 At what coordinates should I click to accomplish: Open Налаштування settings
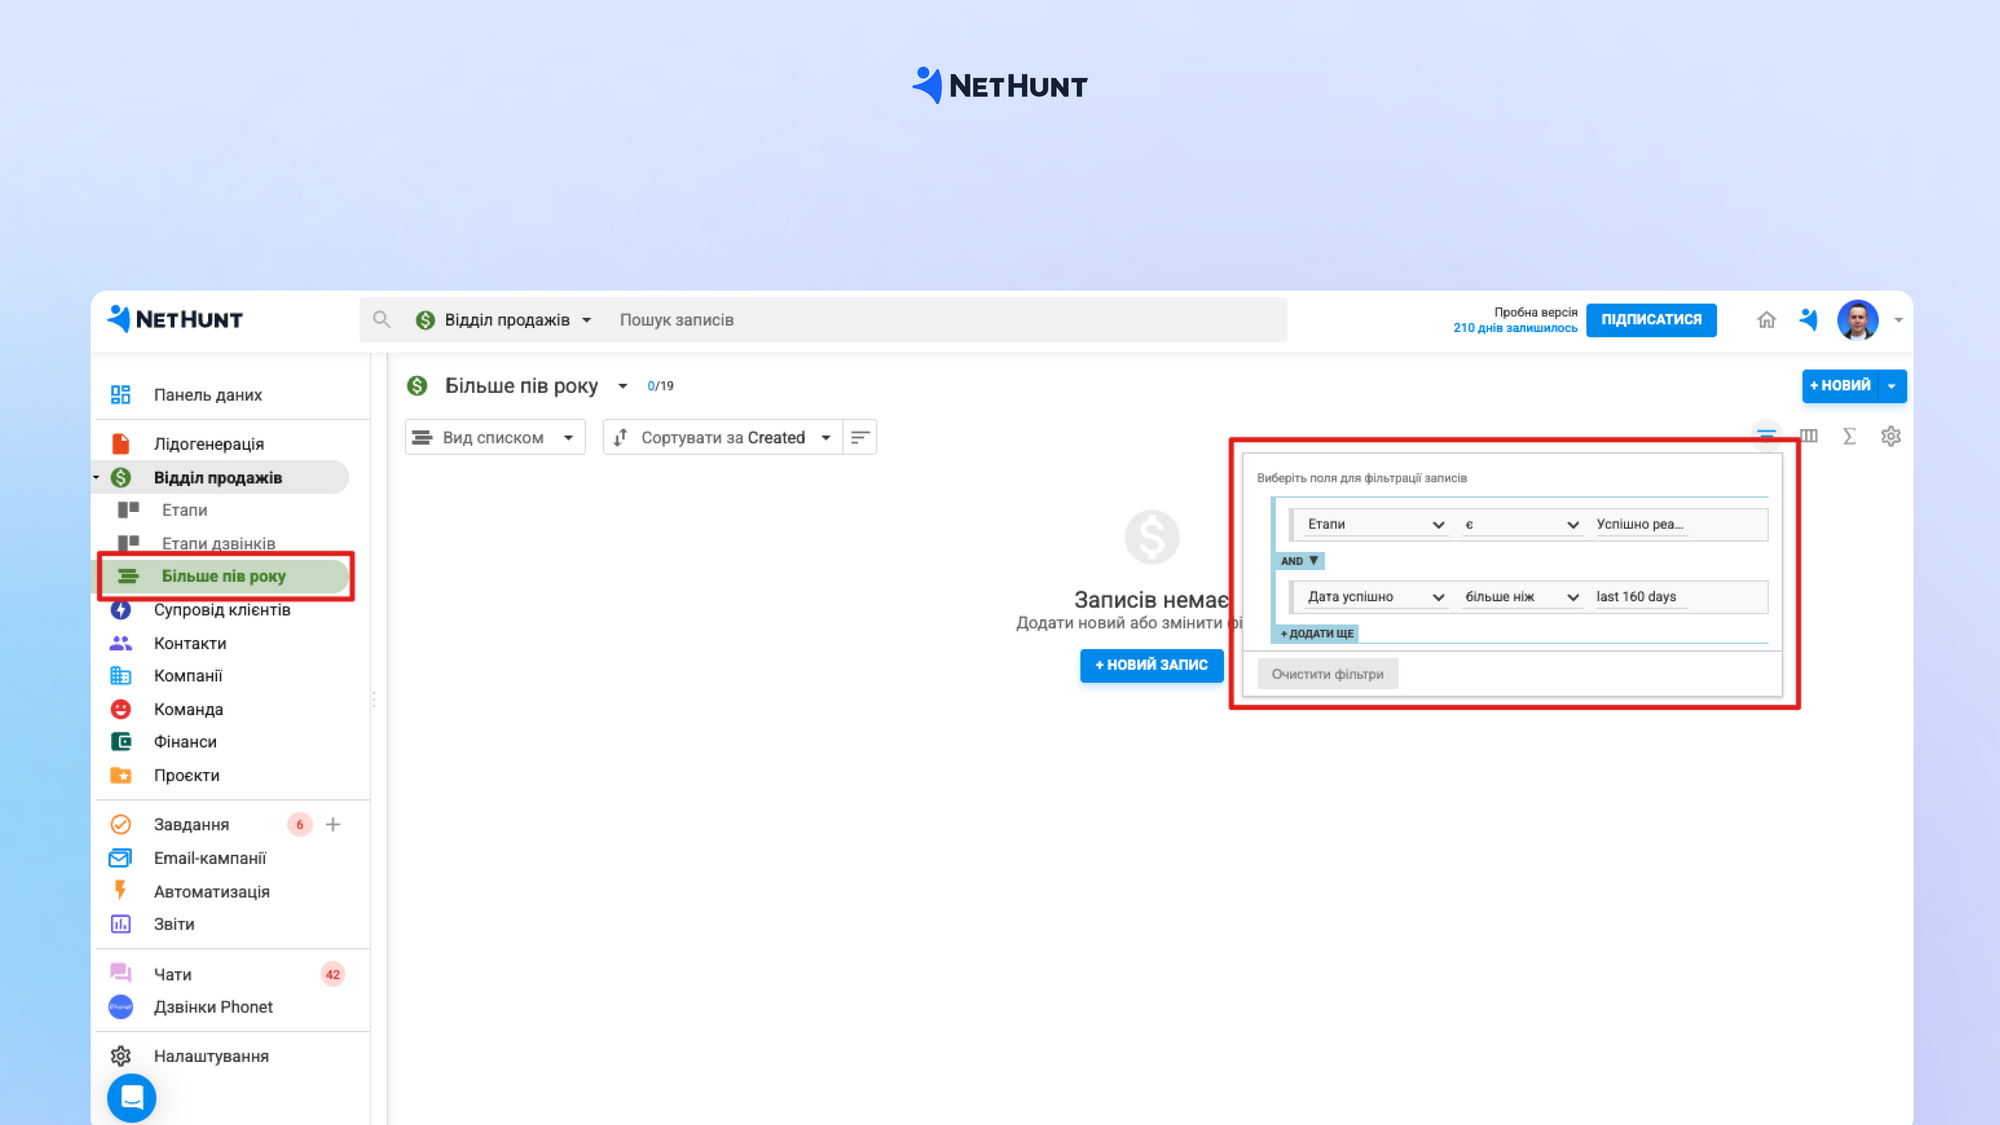click(211, 1056)
